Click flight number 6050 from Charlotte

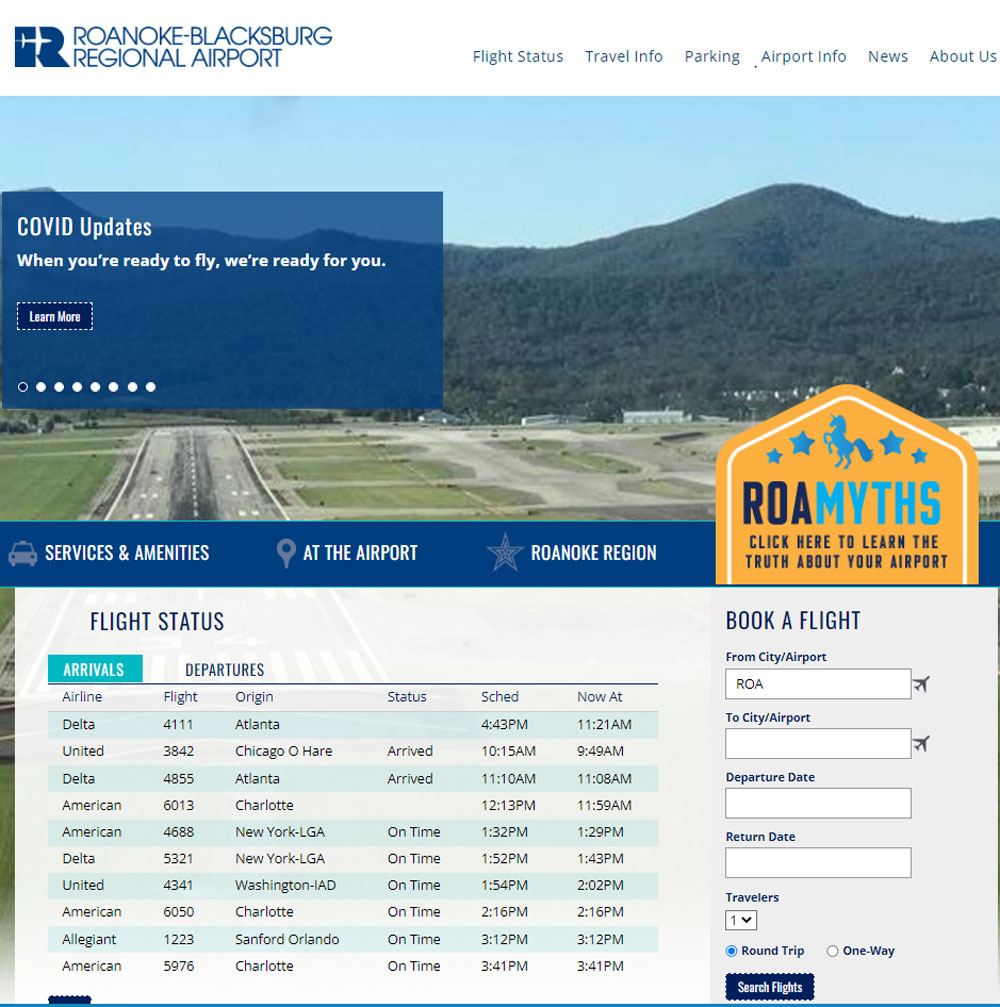[179, 912]
